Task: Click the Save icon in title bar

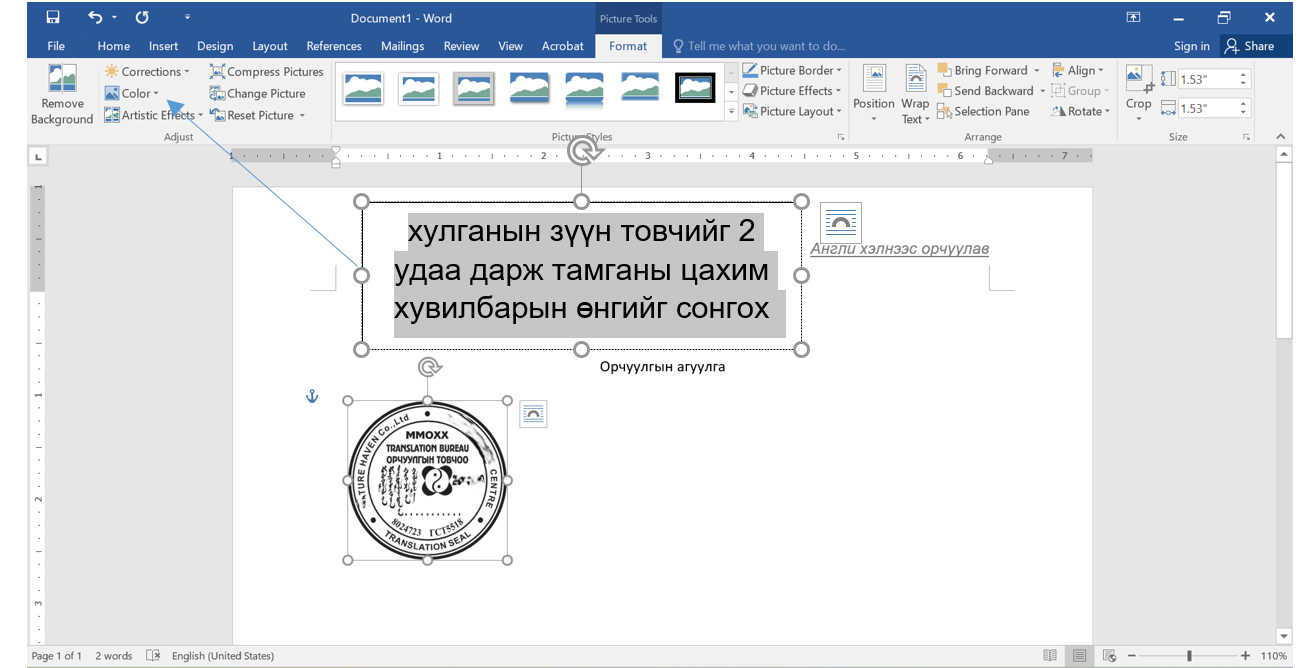Action: coord(52,18)
